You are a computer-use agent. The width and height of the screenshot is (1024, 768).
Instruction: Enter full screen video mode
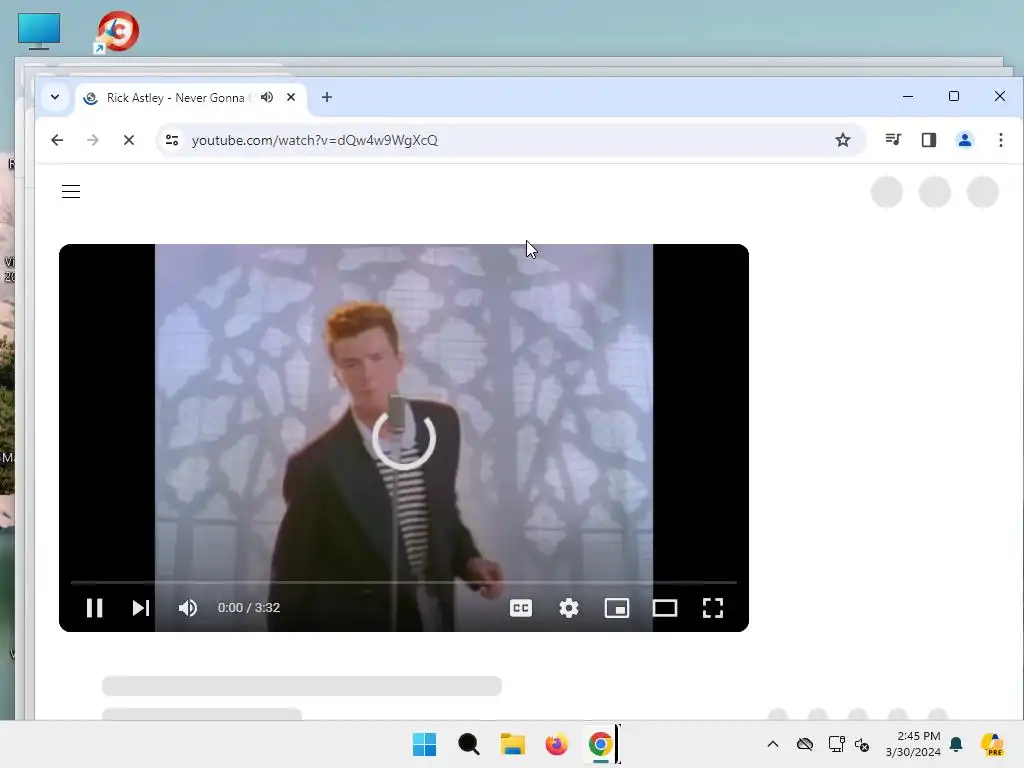click(712, 608)
